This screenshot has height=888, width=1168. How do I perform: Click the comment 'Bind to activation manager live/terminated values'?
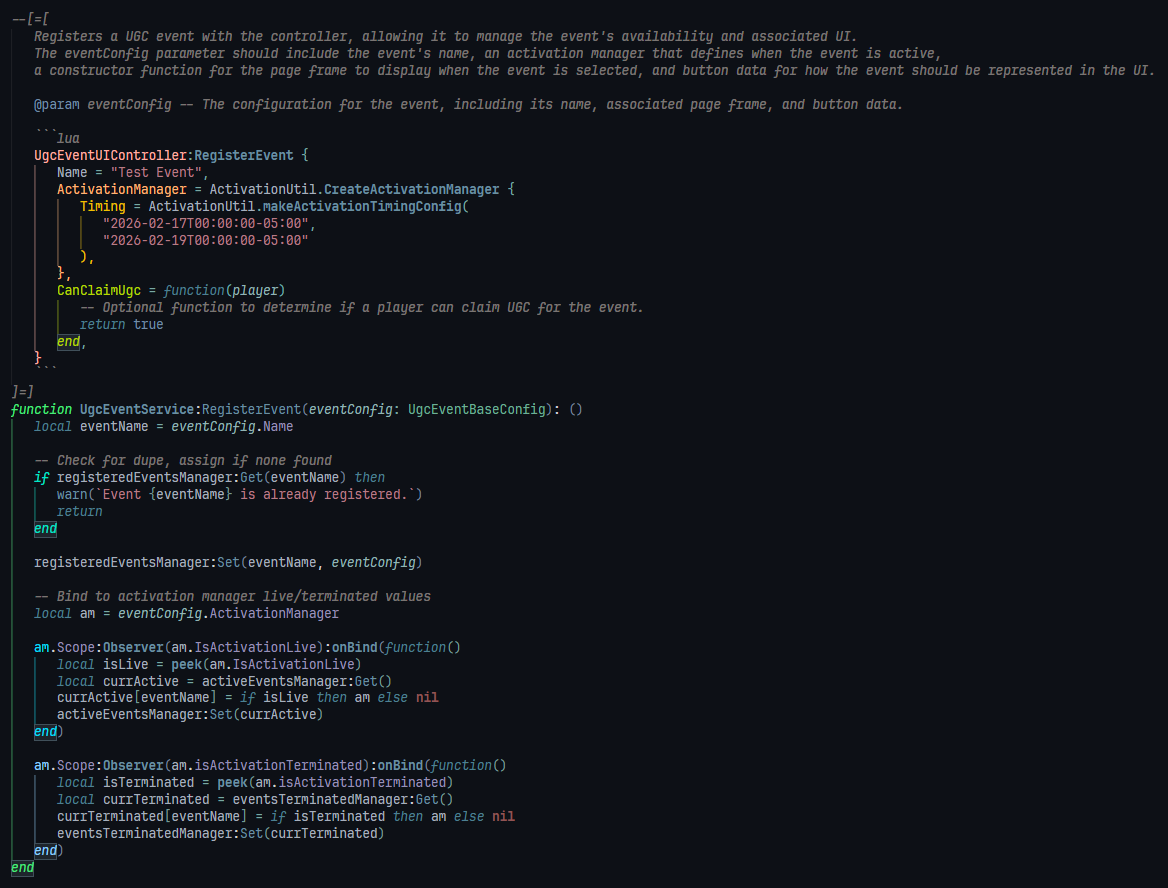pos(232,596)
